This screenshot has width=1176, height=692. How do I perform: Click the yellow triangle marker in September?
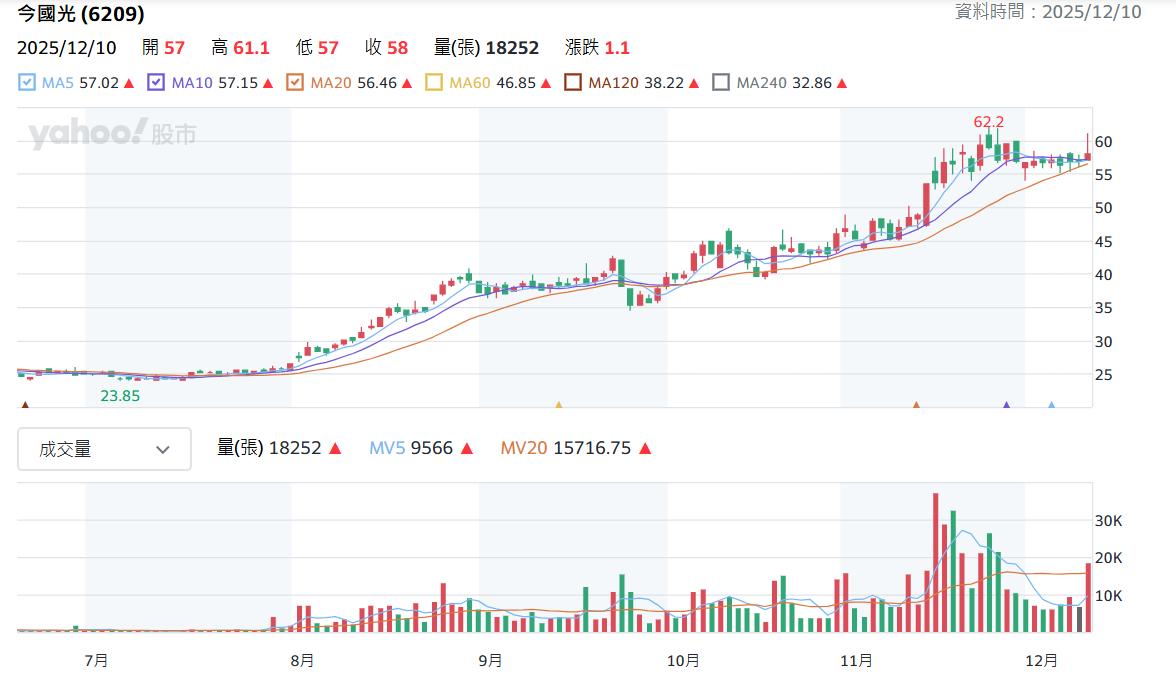[x=559, y=405]
